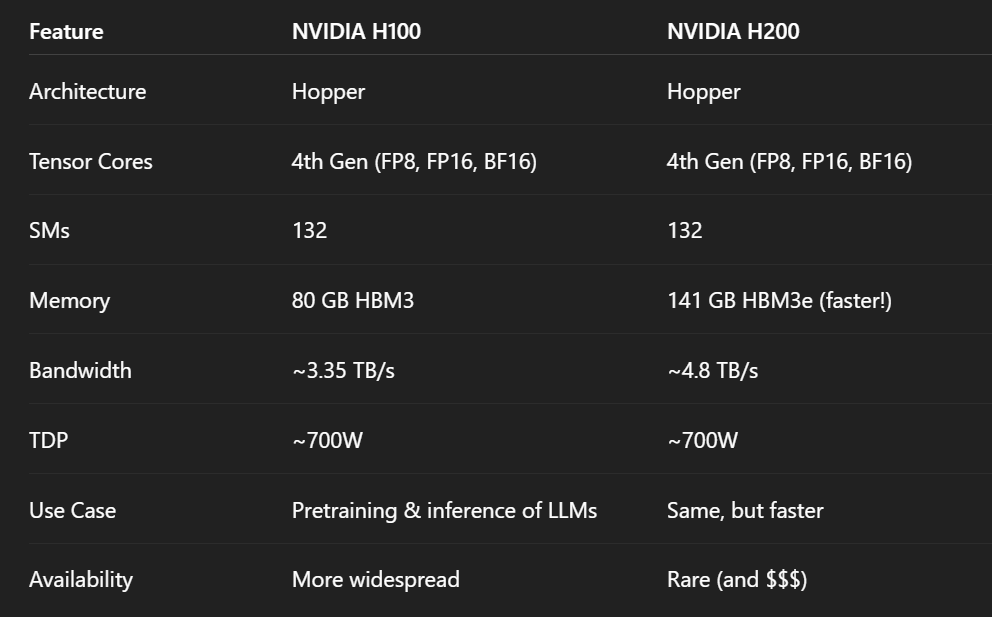This screenshot has height=617, width=992.
Task: Click the 'Same, but faster' cell
Action: tap(745, 511)
